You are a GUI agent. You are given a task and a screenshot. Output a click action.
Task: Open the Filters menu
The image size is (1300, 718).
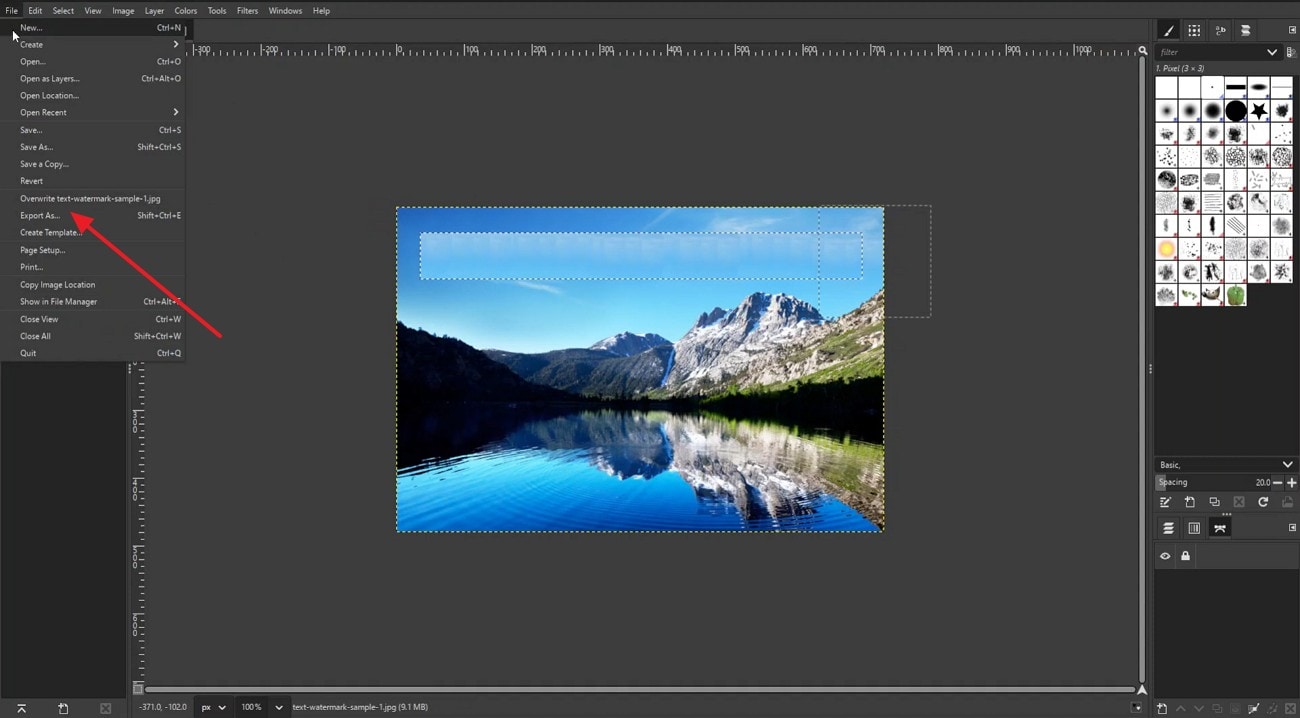[247, 10]
